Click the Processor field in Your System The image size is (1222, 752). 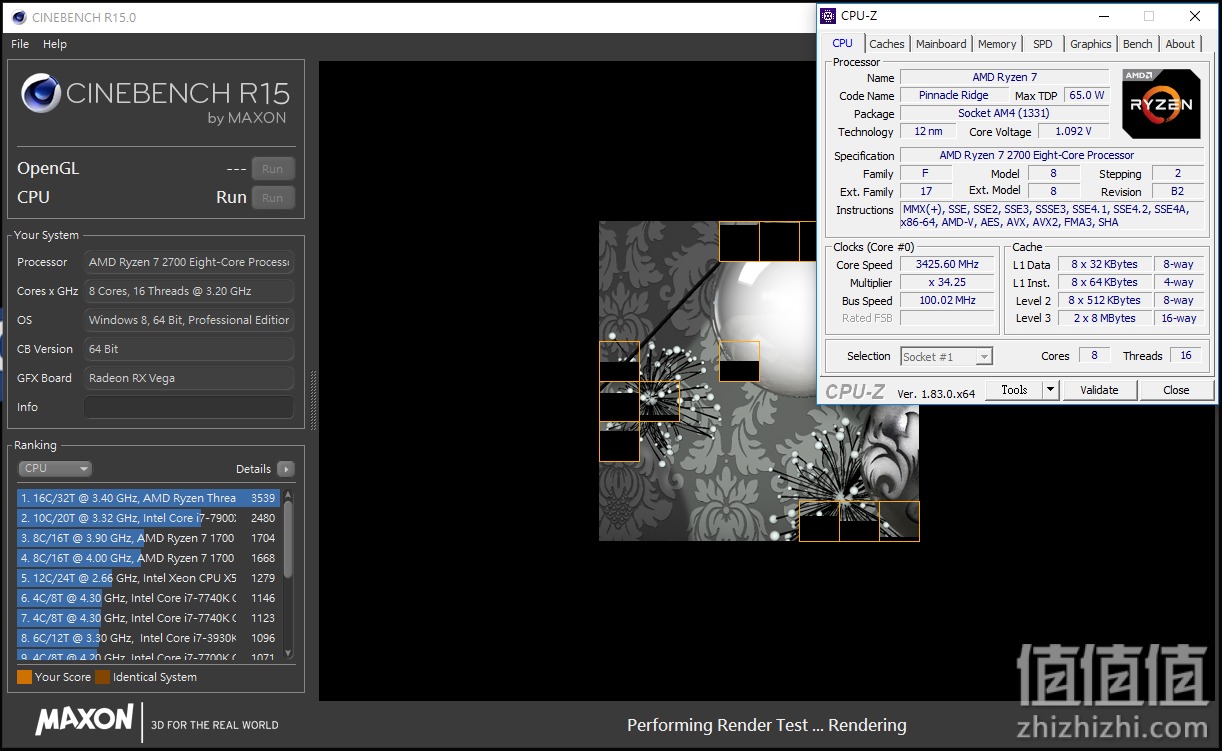pyautogui.click(x=189, y=262)
